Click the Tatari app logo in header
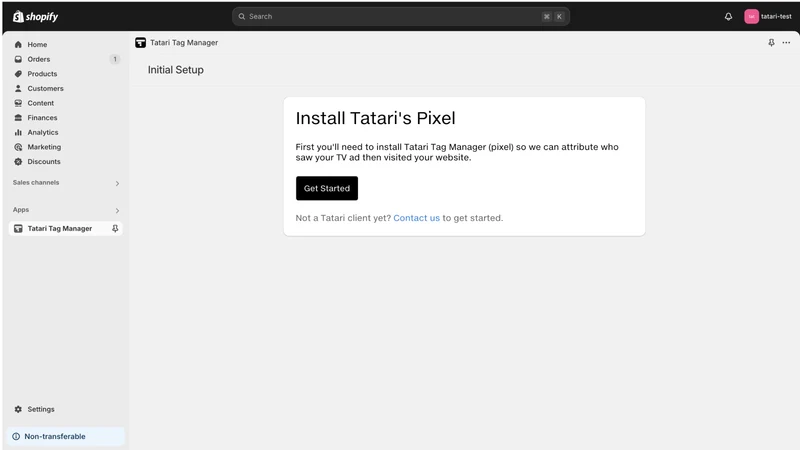This screenshot has height=450, width=800. (x=140, y=43)
